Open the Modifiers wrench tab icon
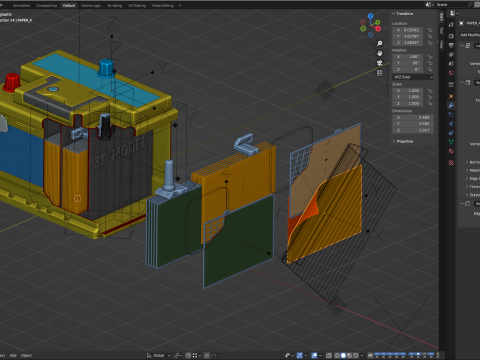This screenshot has height=360, width=480. [451, 105]
